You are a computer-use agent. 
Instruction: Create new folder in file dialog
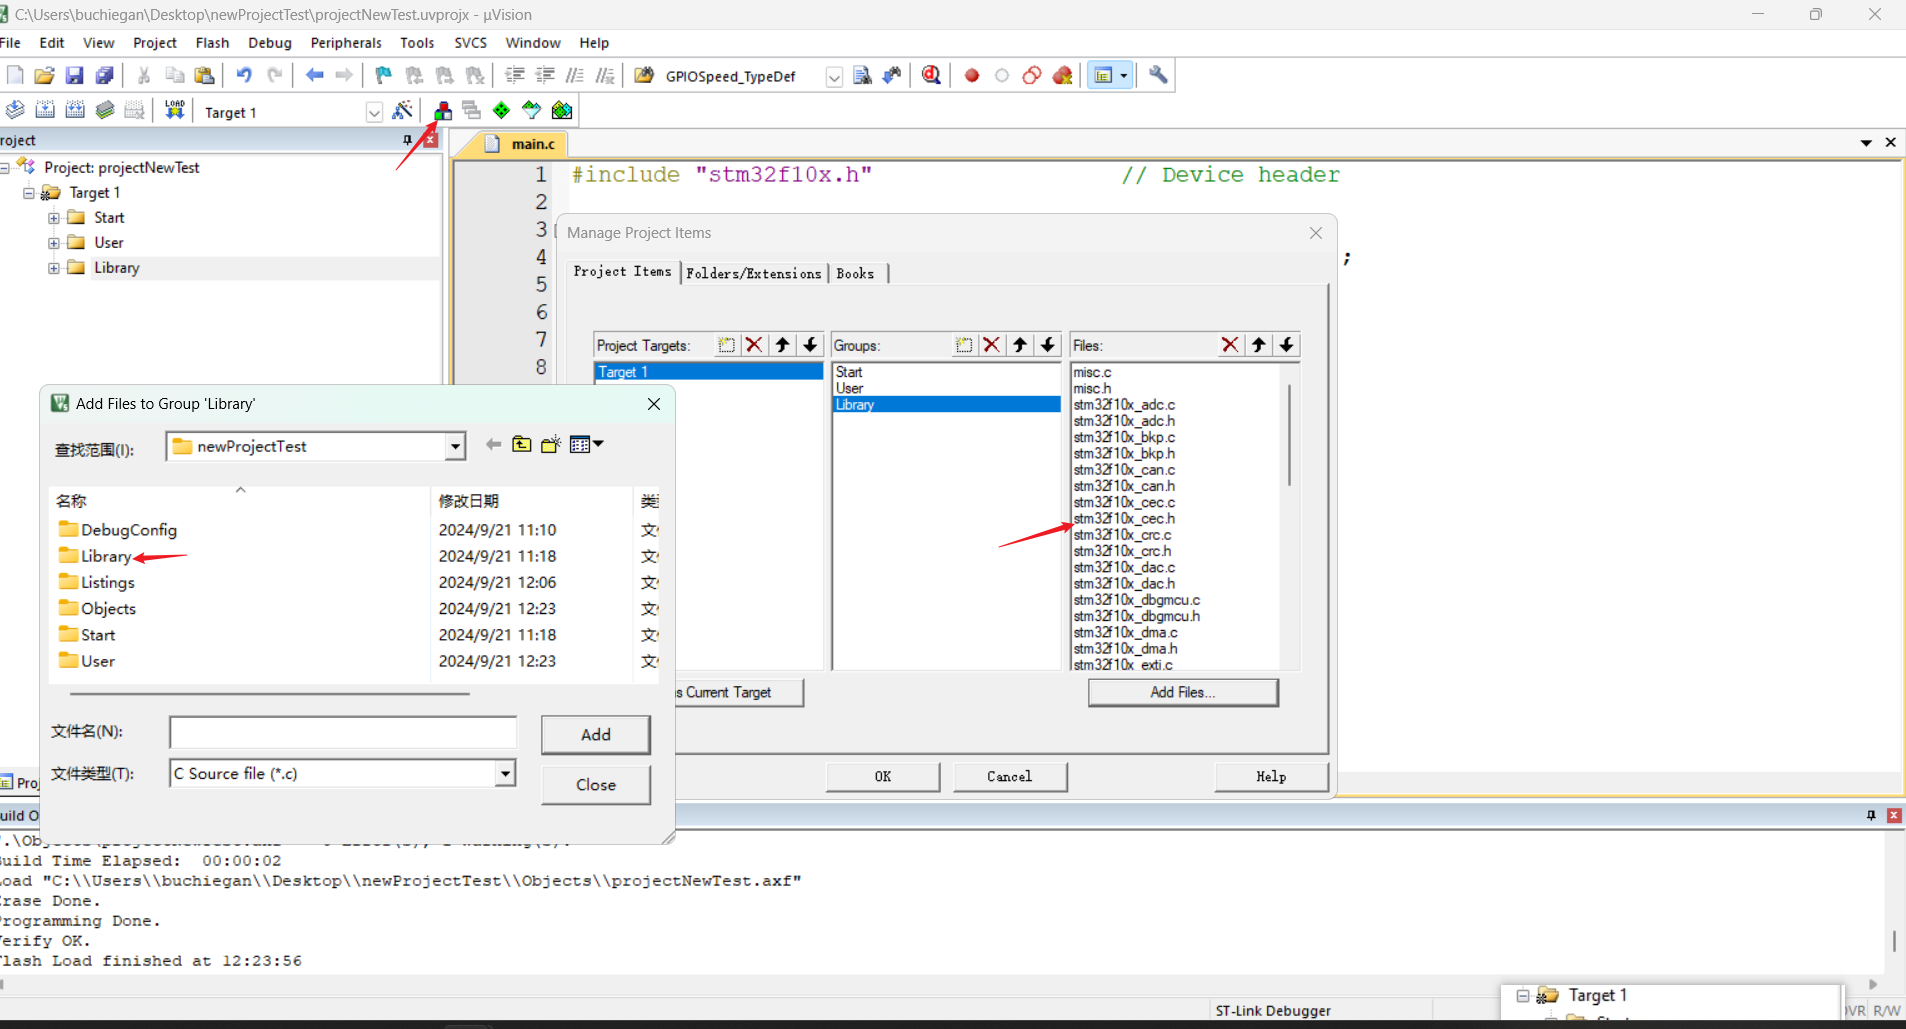(x=550, y=445)
